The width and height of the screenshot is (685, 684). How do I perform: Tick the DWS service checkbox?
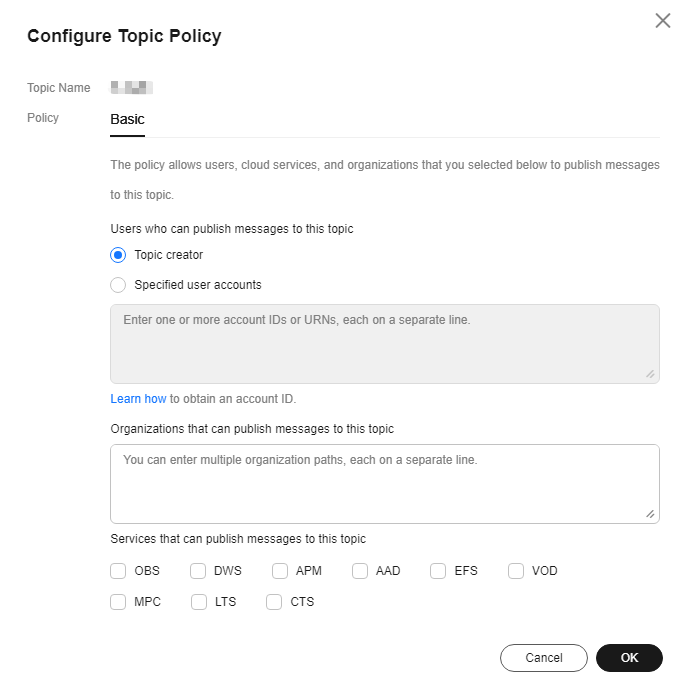pyautogui.click(x=198, y=571)
